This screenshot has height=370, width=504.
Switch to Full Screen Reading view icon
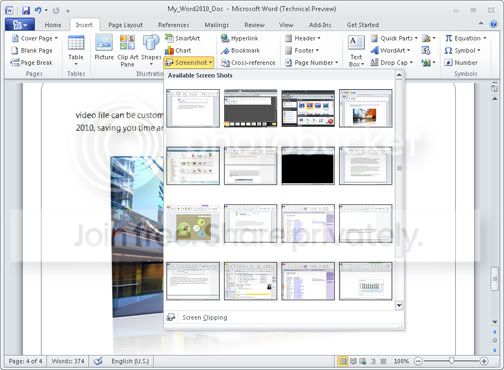click(x=353, y=361)
